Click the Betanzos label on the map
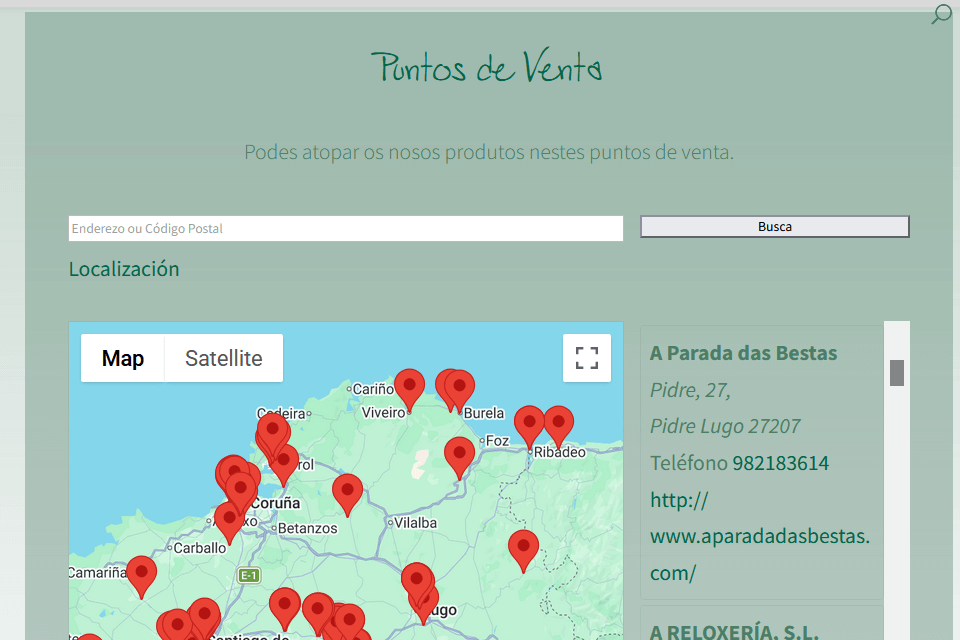This screenshot has height=640, width=960. click(307, 529)
